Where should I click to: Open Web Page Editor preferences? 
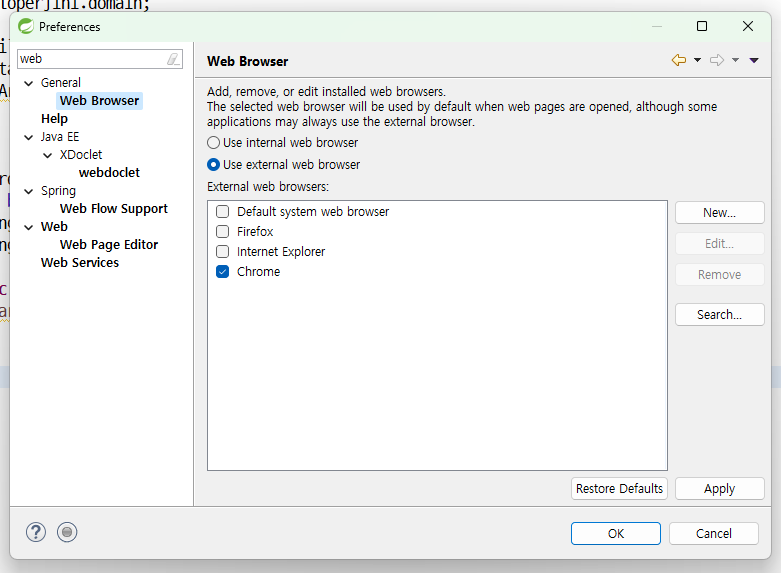(x=109, y=245)
